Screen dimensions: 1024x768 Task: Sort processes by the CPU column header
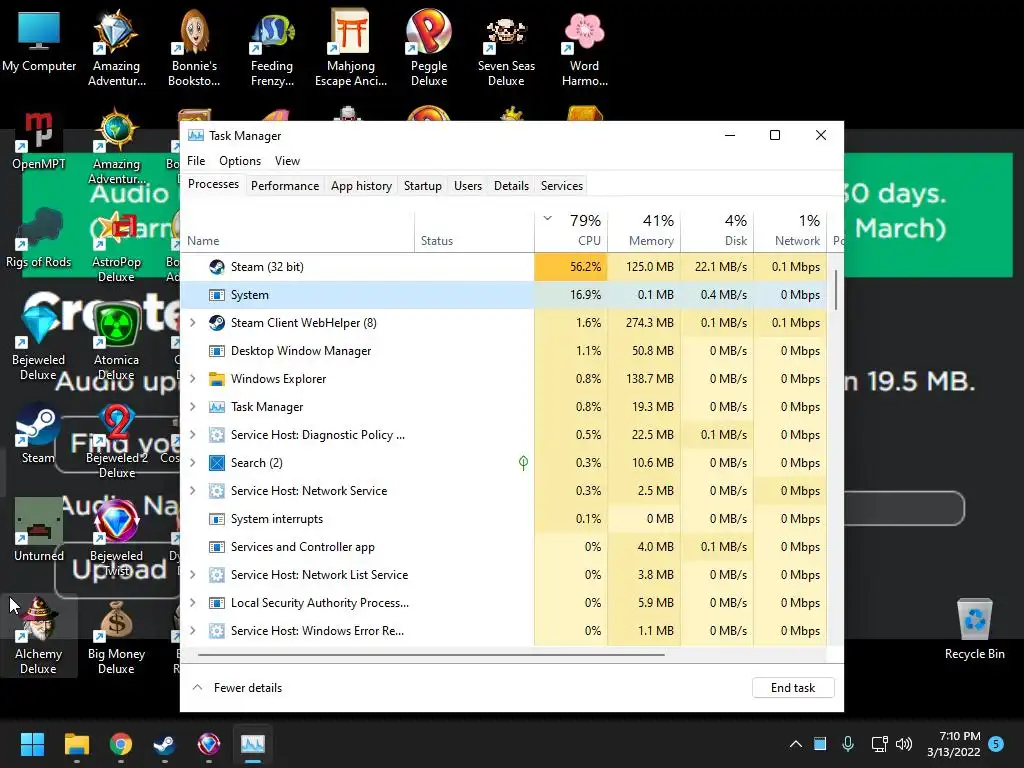(x=571, y=231)
